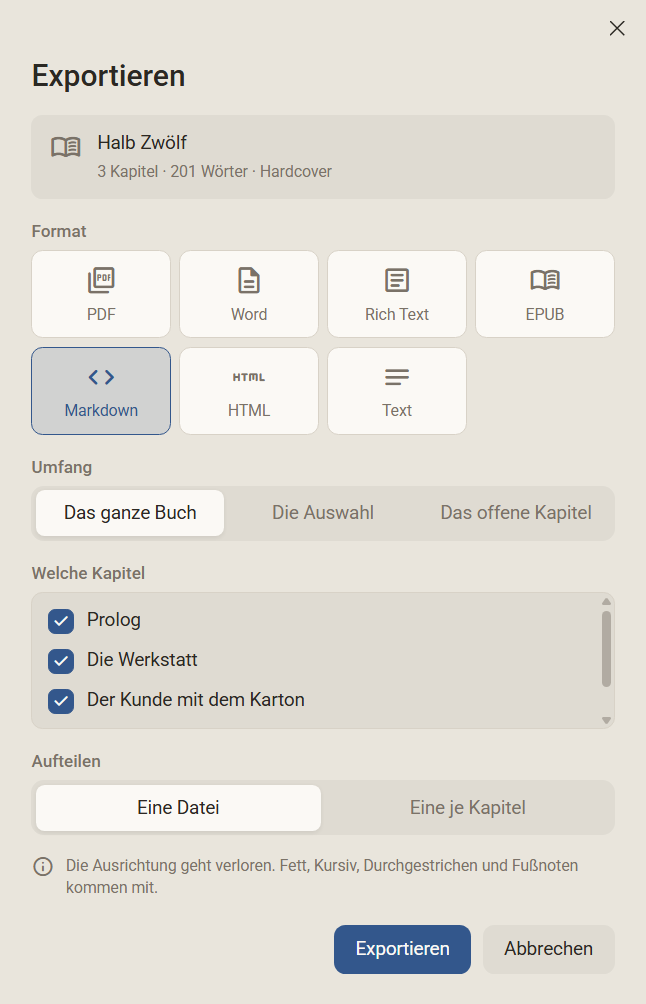The height and width of the screenshot is (1004, 646).
Task: Click the Exportieren button
Action: pyautogui.click(x=402, y=949)
